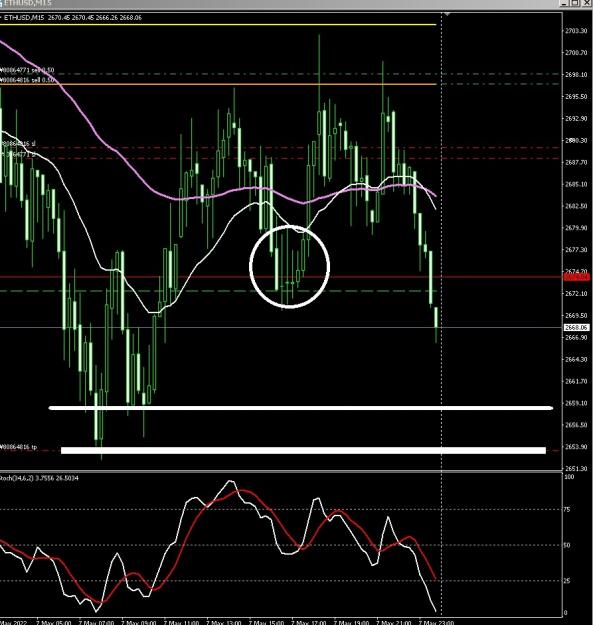
Task: Select the #8864816 sl stop loss label
Action: coord(18,143)
